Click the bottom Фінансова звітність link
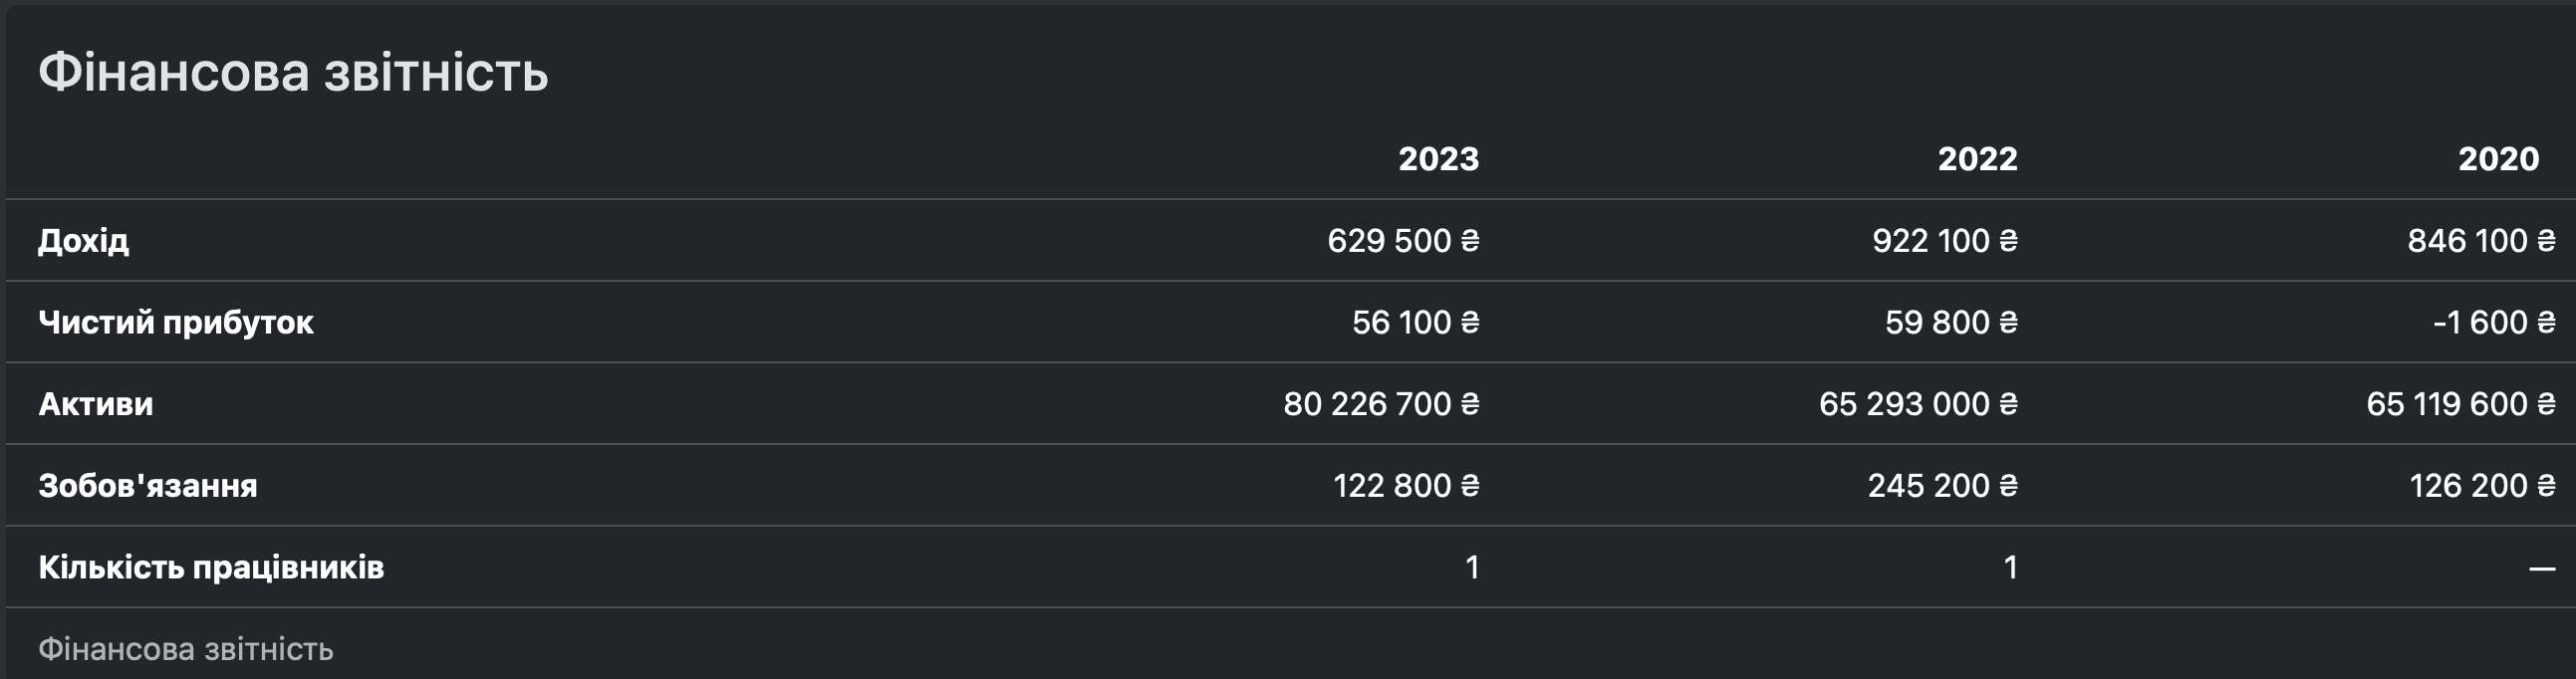 186,649
